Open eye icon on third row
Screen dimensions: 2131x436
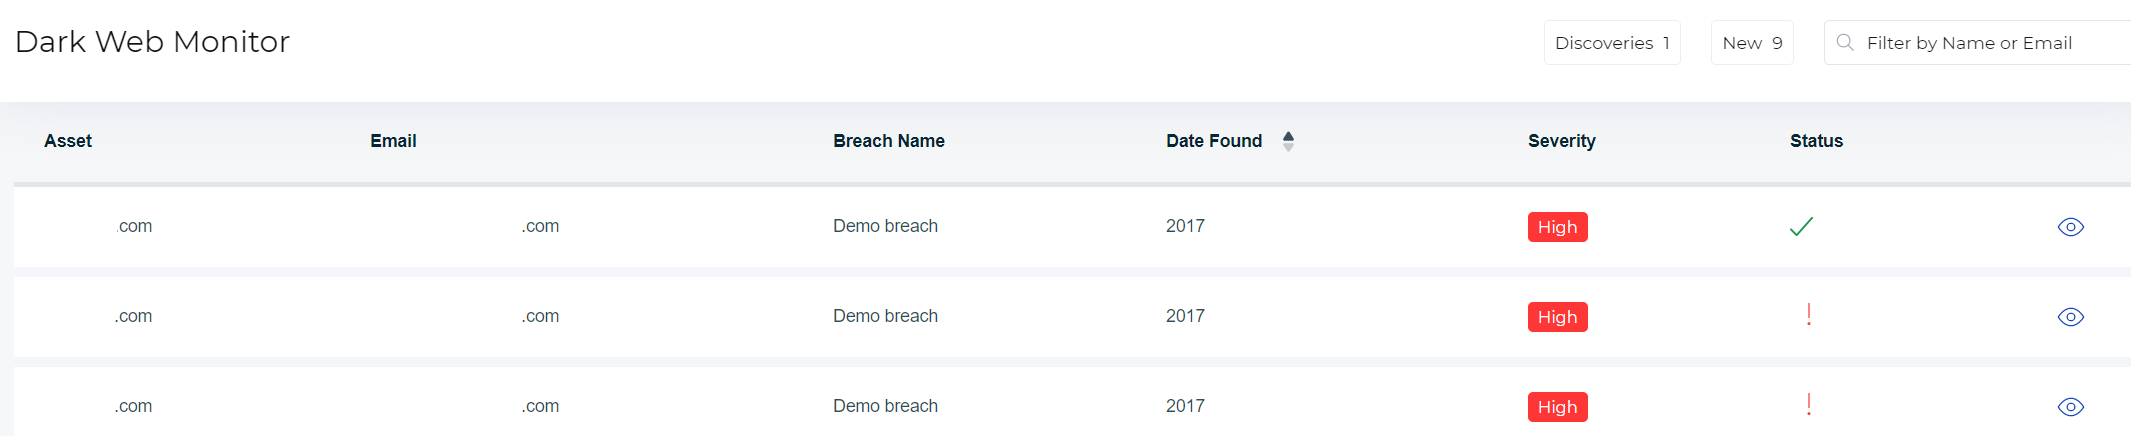click(x=2070, y=407)
